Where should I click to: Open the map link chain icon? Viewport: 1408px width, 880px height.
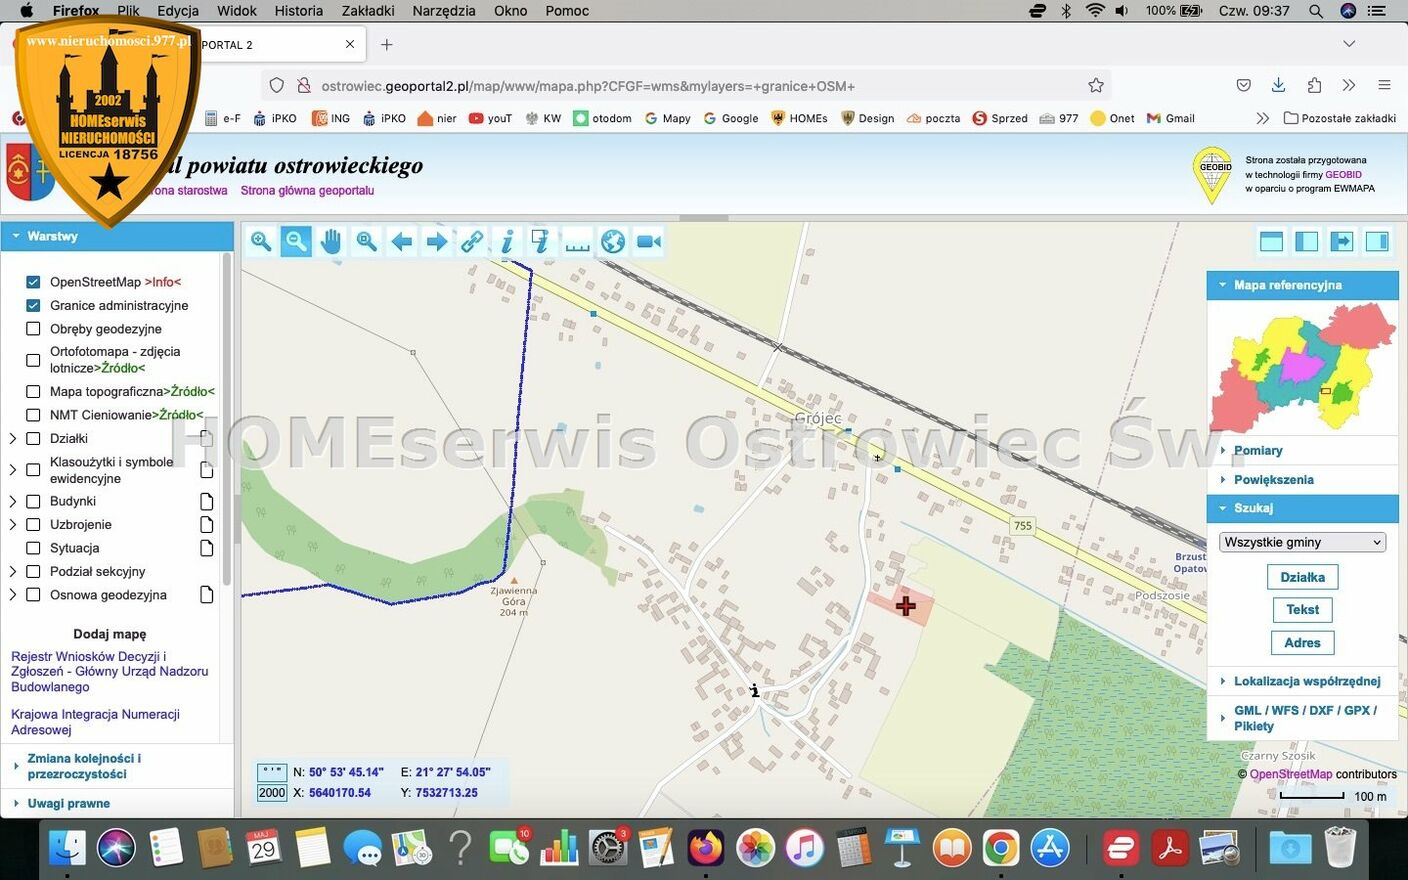[472, 242]
